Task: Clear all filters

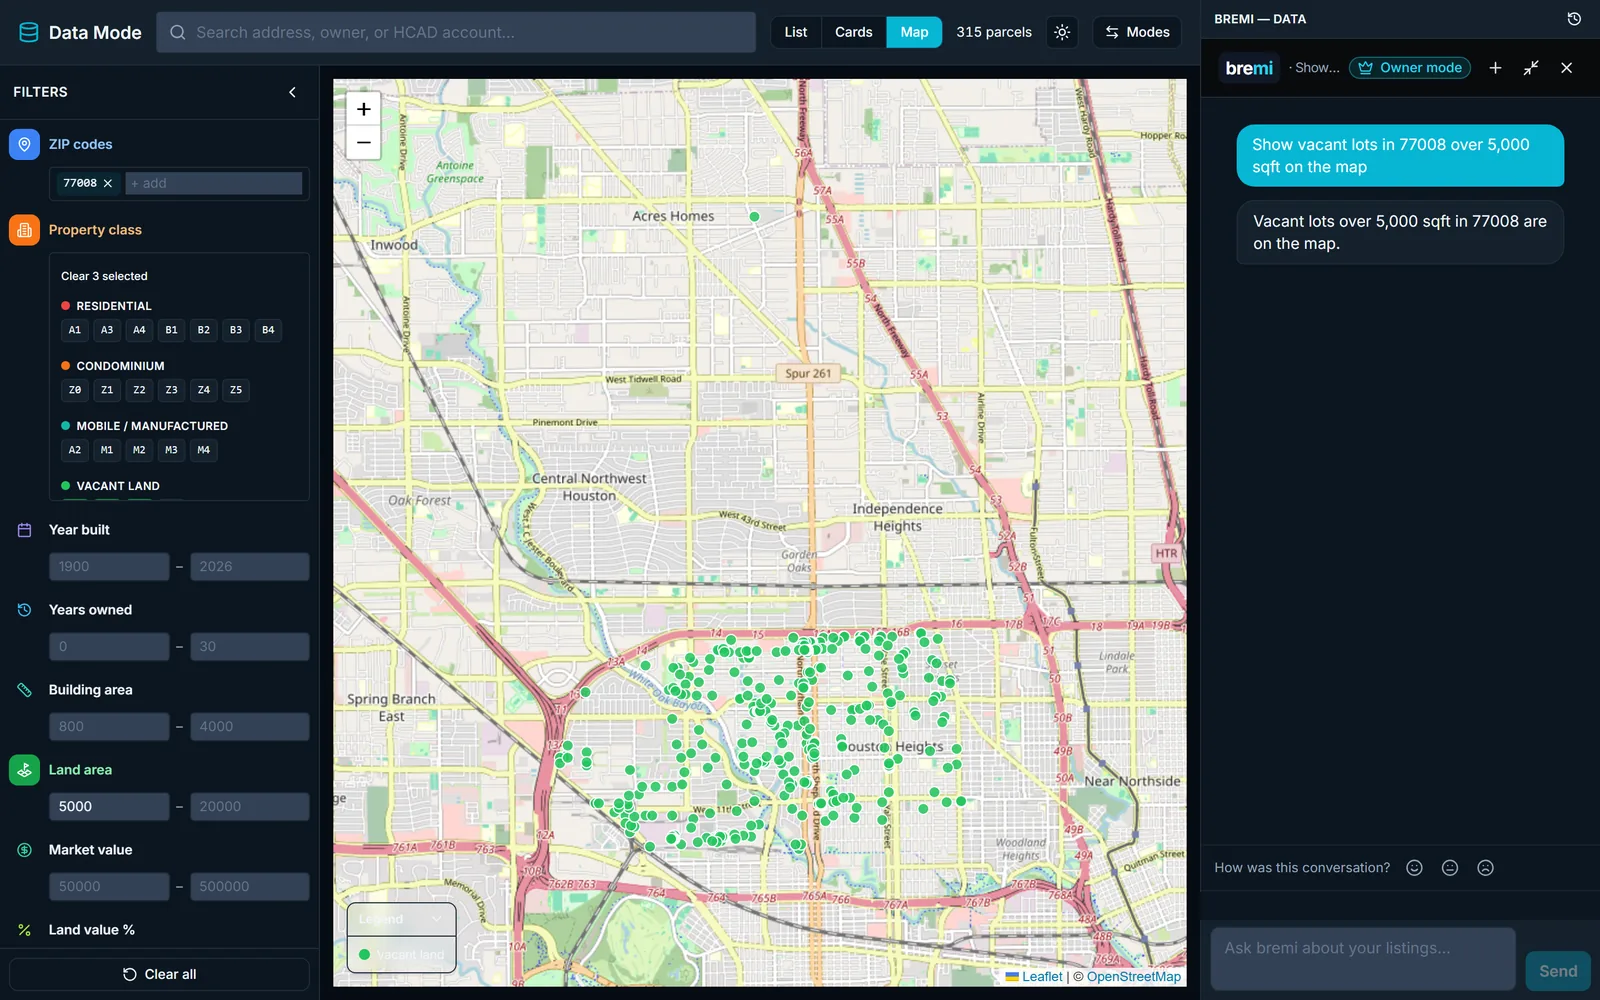Action: point(160,974)
